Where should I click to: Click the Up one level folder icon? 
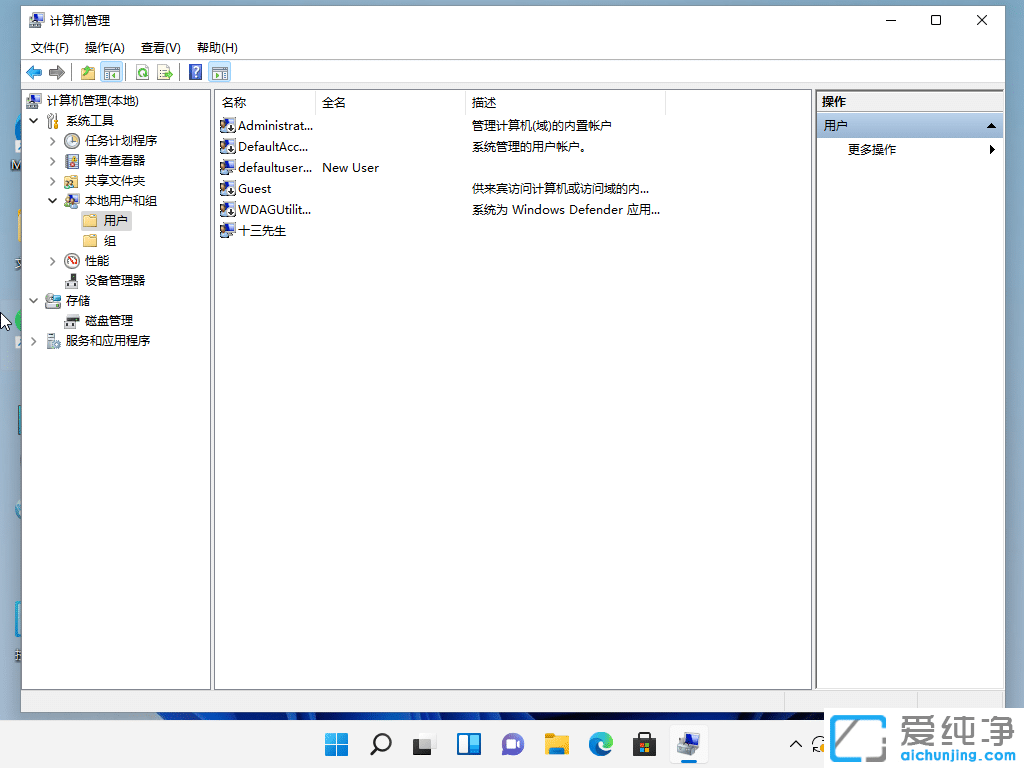87,71
